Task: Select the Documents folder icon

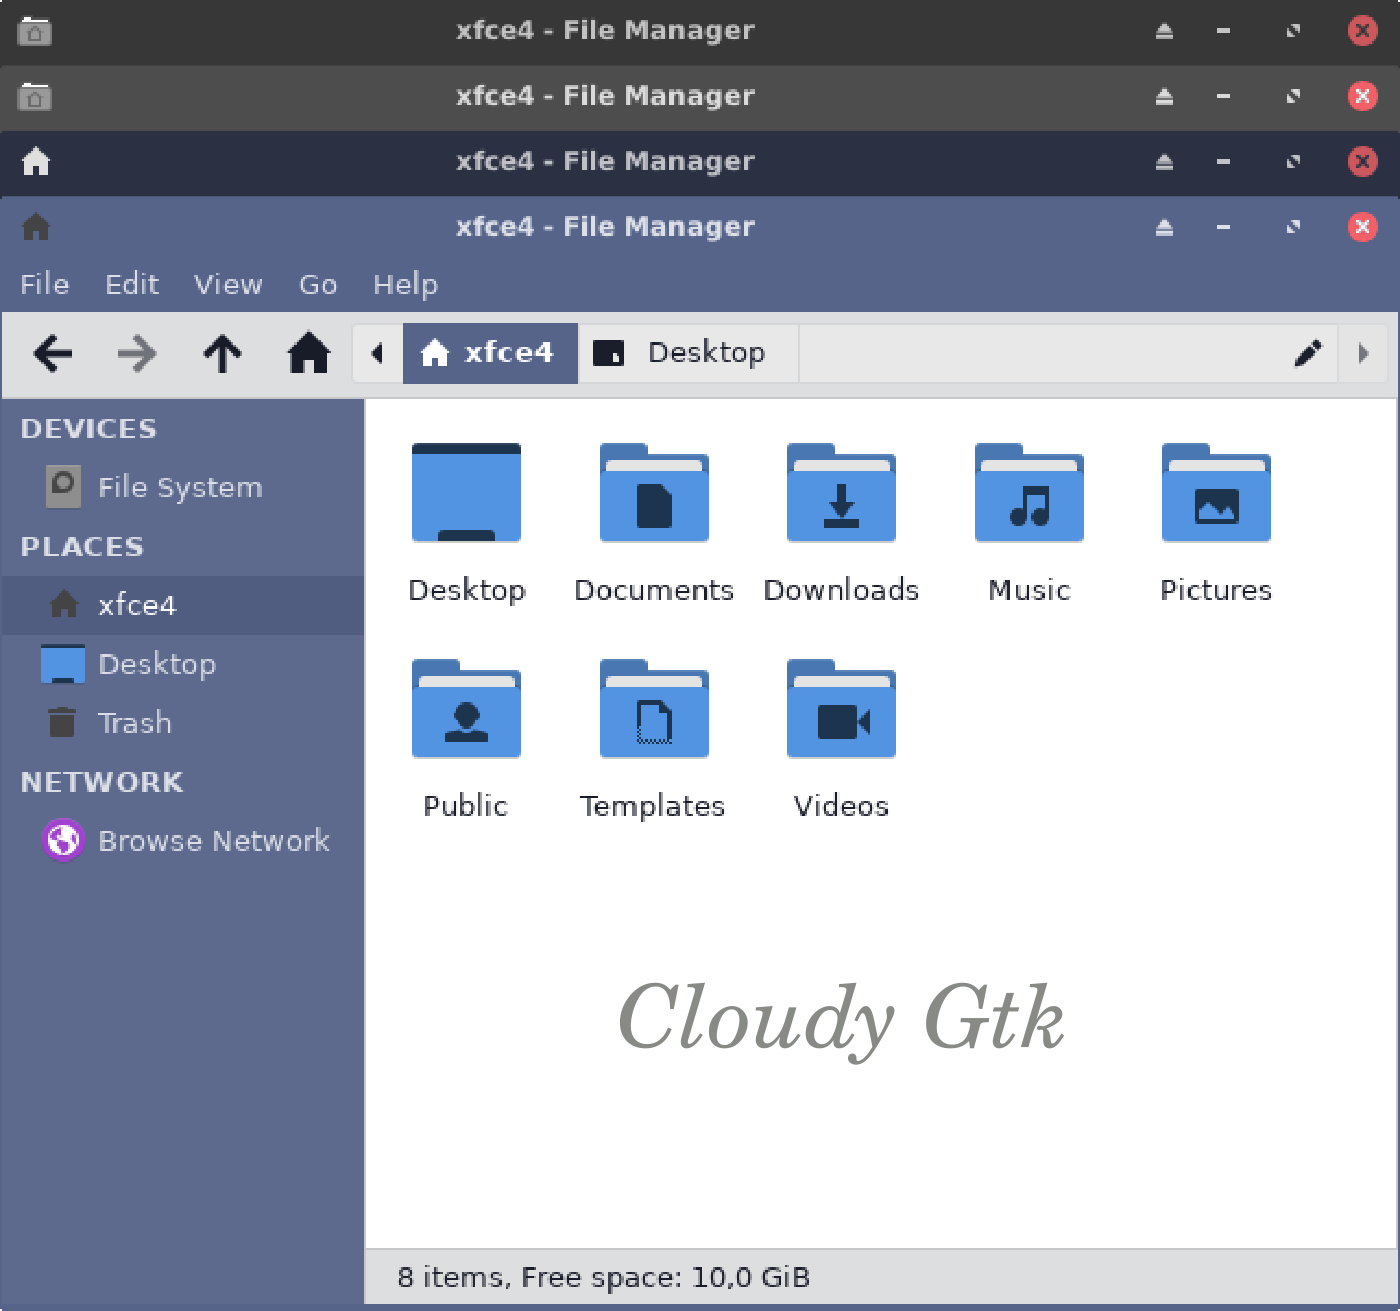Action: (x=654, y=493)
